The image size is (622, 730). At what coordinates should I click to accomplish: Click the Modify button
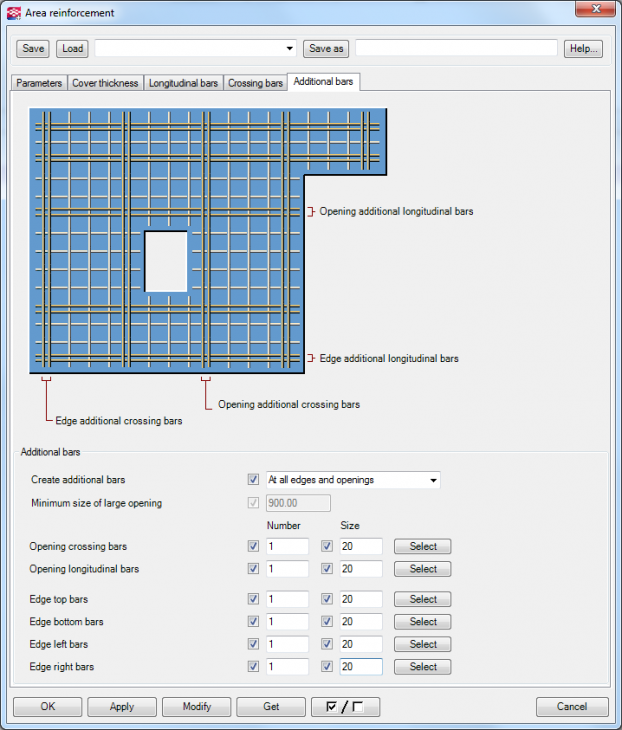(x=197, y=707)
